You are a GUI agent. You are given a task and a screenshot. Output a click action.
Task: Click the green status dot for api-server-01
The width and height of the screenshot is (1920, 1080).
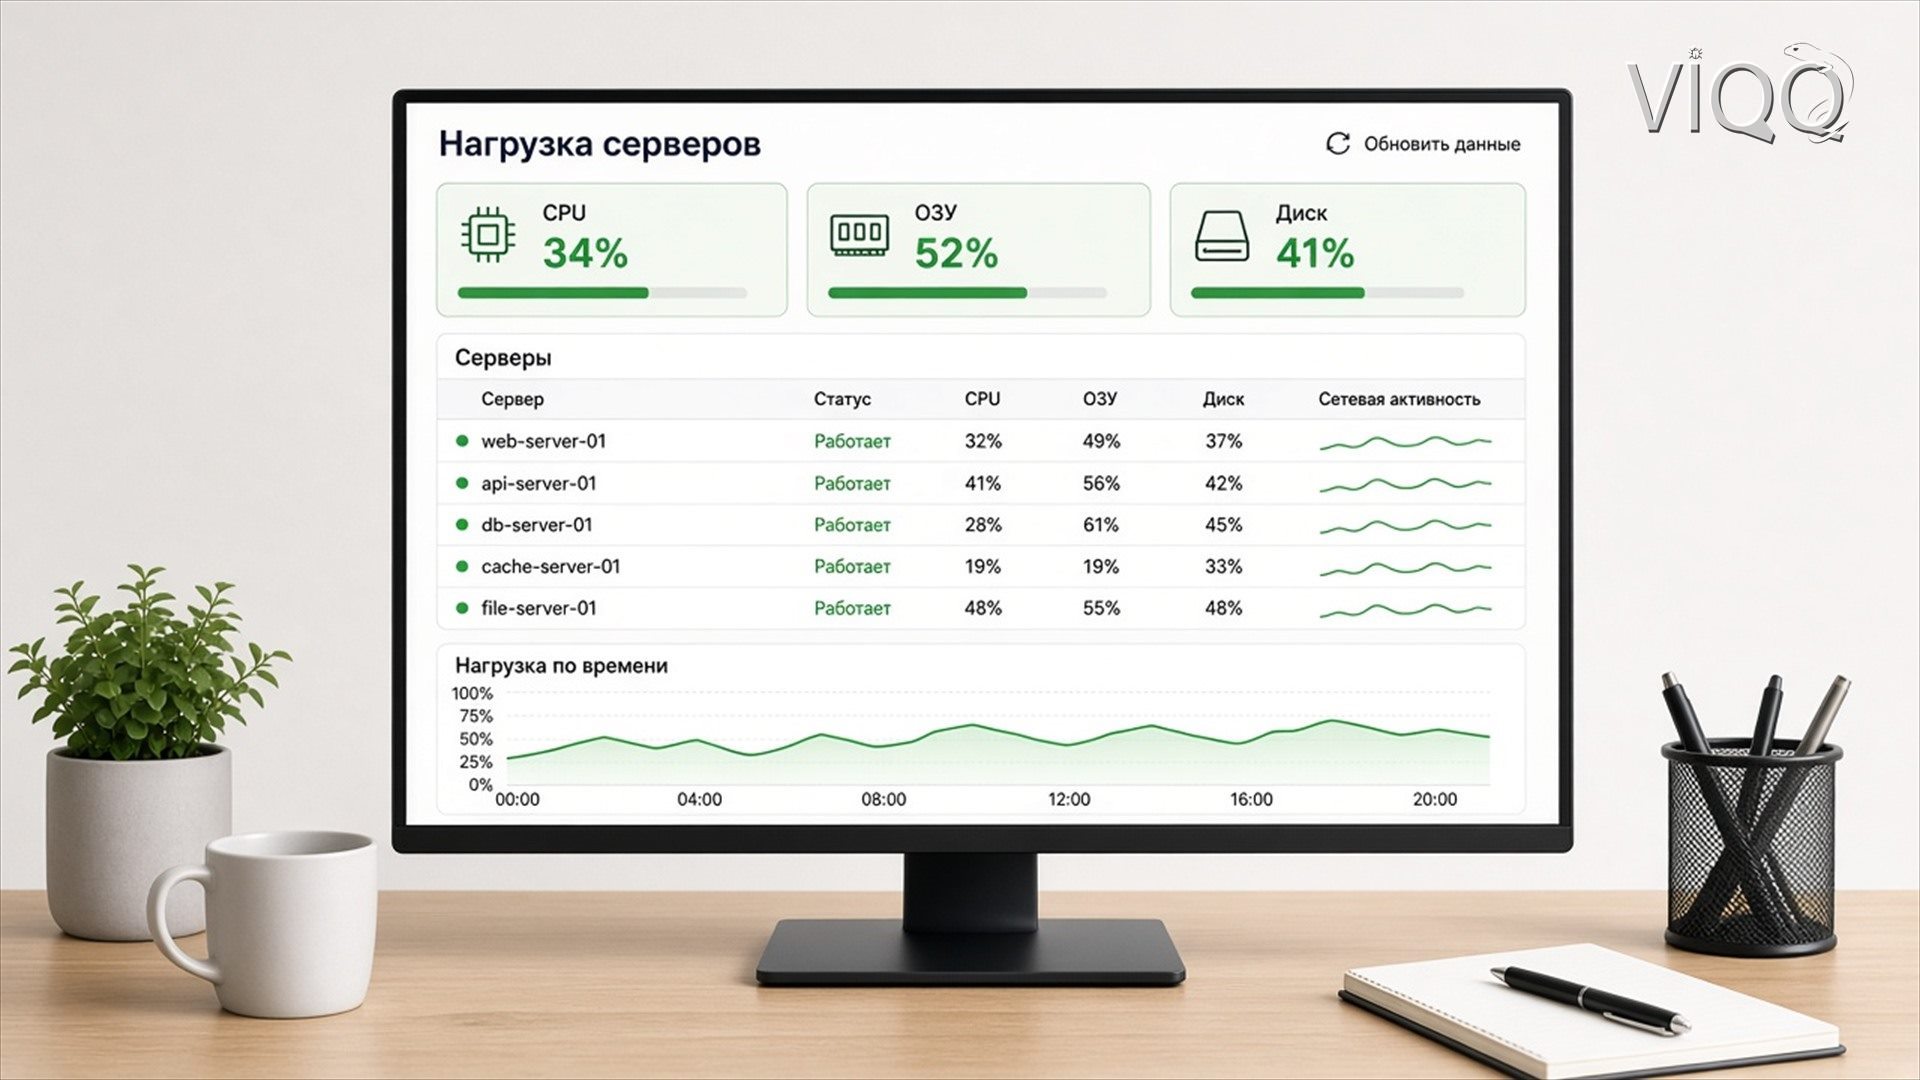pos(462,483)
